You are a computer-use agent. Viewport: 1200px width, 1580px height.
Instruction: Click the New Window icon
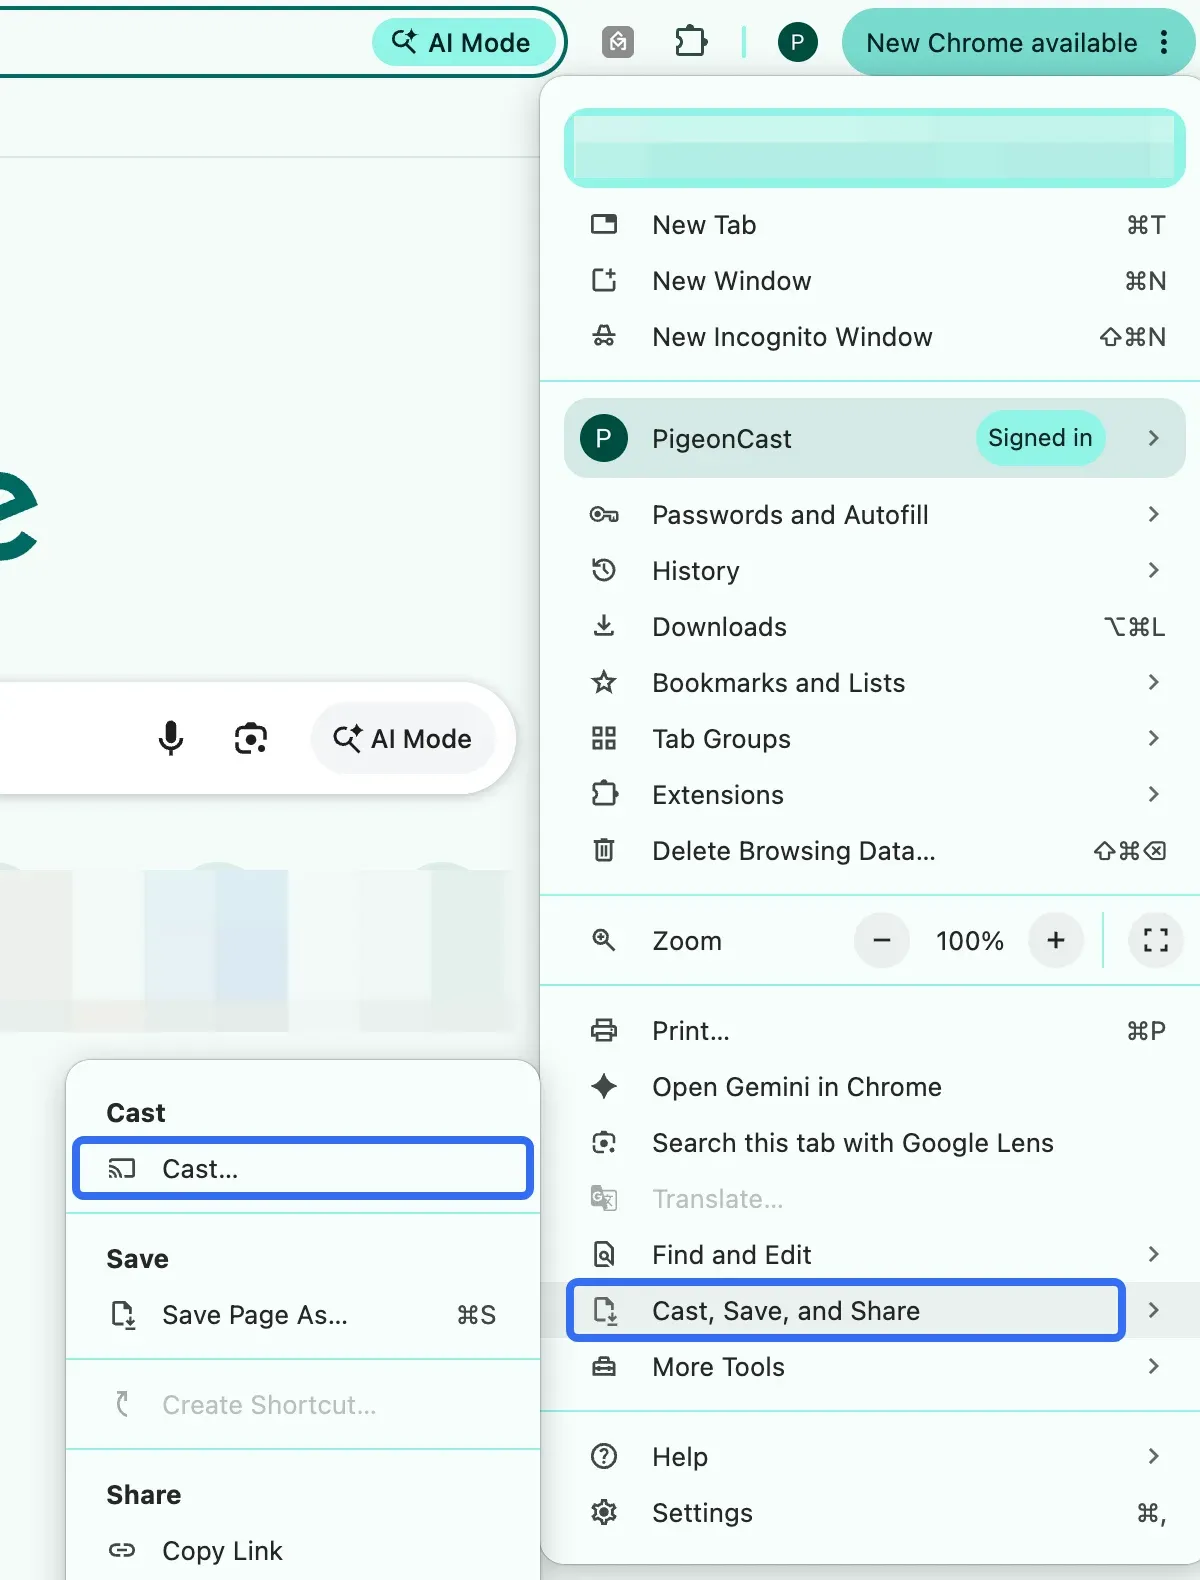point(604,280)
